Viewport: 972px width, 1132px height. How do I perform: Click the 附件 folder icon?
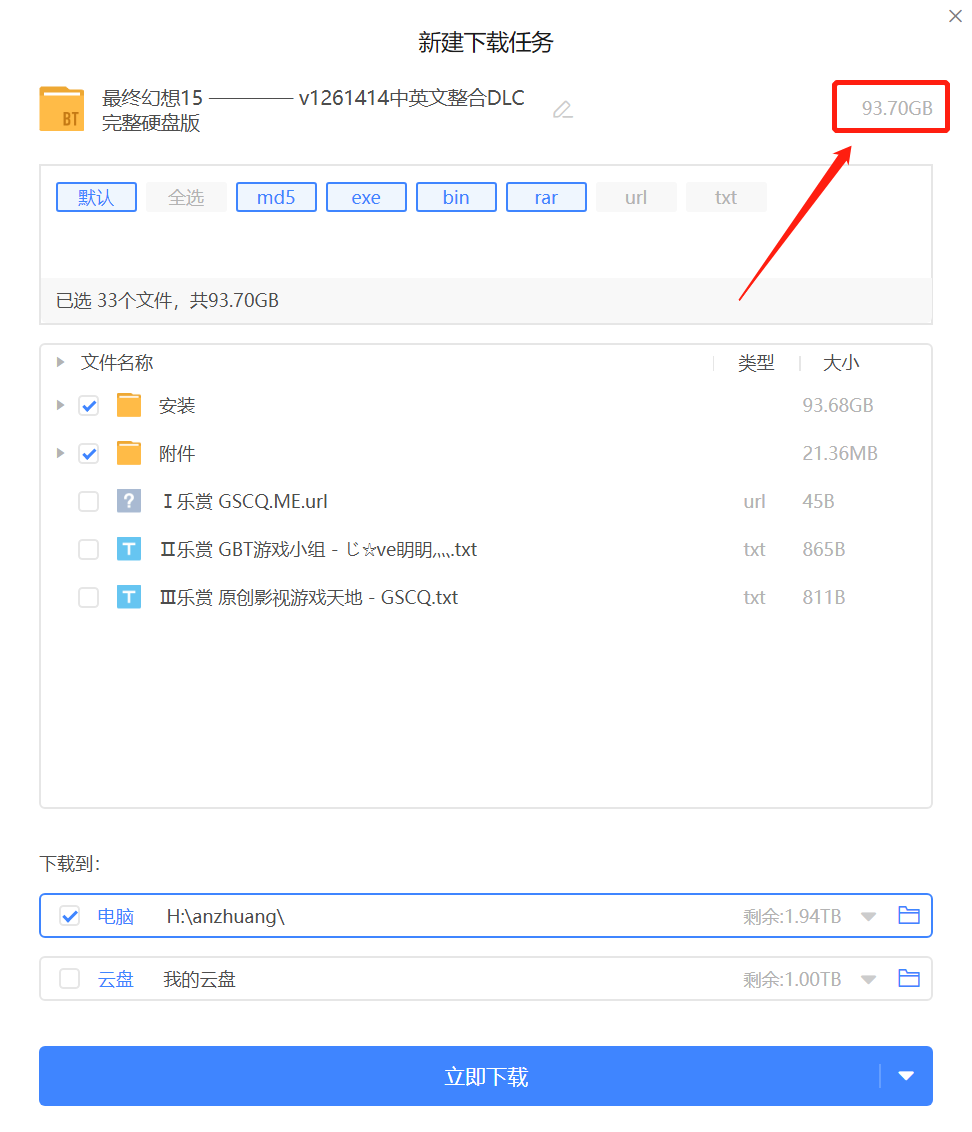129,453
